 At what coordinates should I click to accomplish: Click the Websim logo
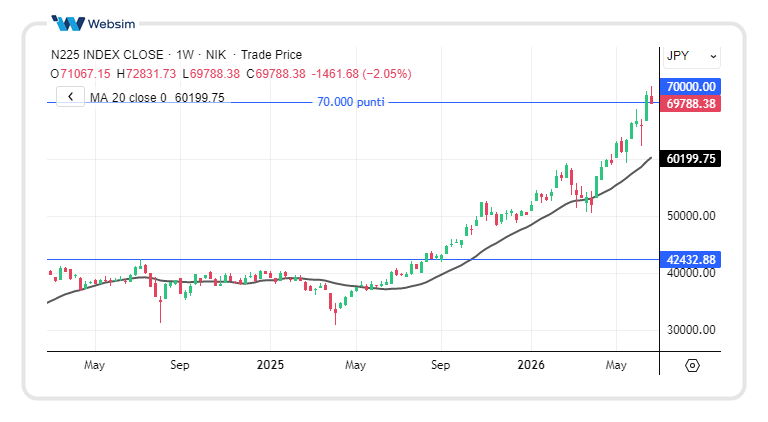[x=94, y=23]
